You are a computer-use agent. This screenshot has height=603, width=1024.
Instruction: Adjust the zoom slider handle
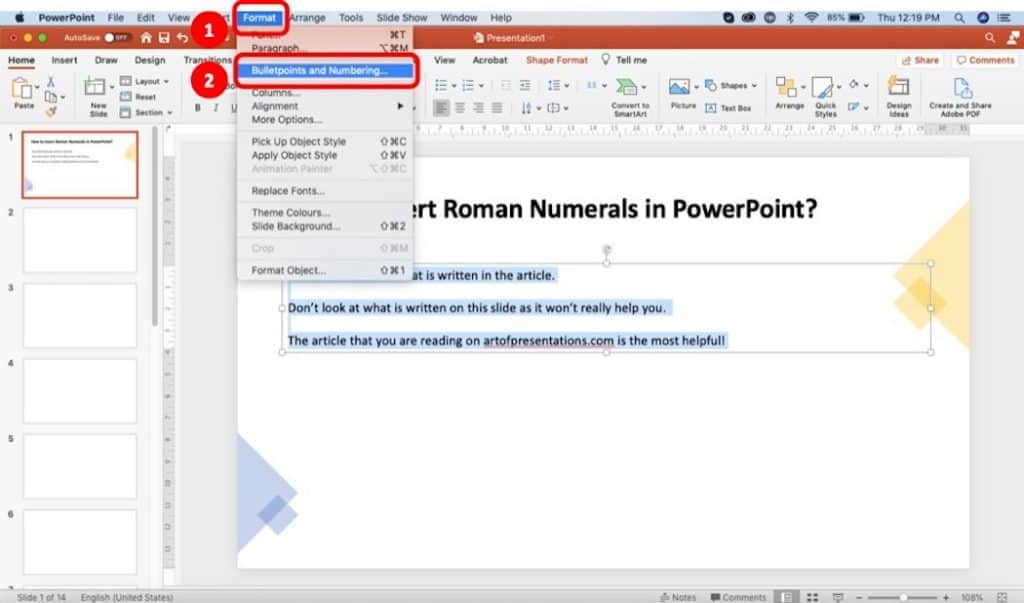coord(903,597)
